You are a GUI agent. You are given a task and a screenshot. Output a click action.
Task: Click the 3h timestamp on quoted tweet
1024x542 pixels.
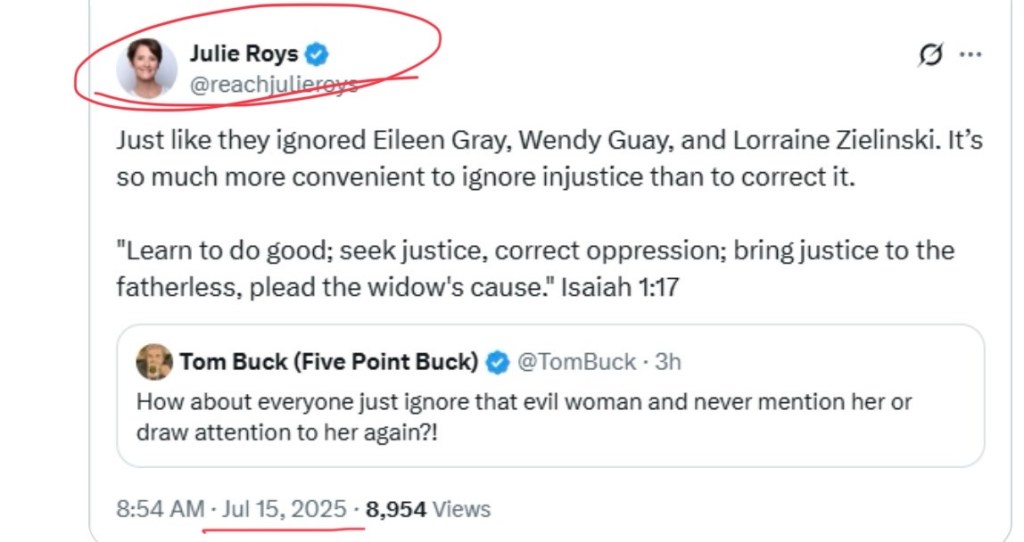[x=668, y=362]
